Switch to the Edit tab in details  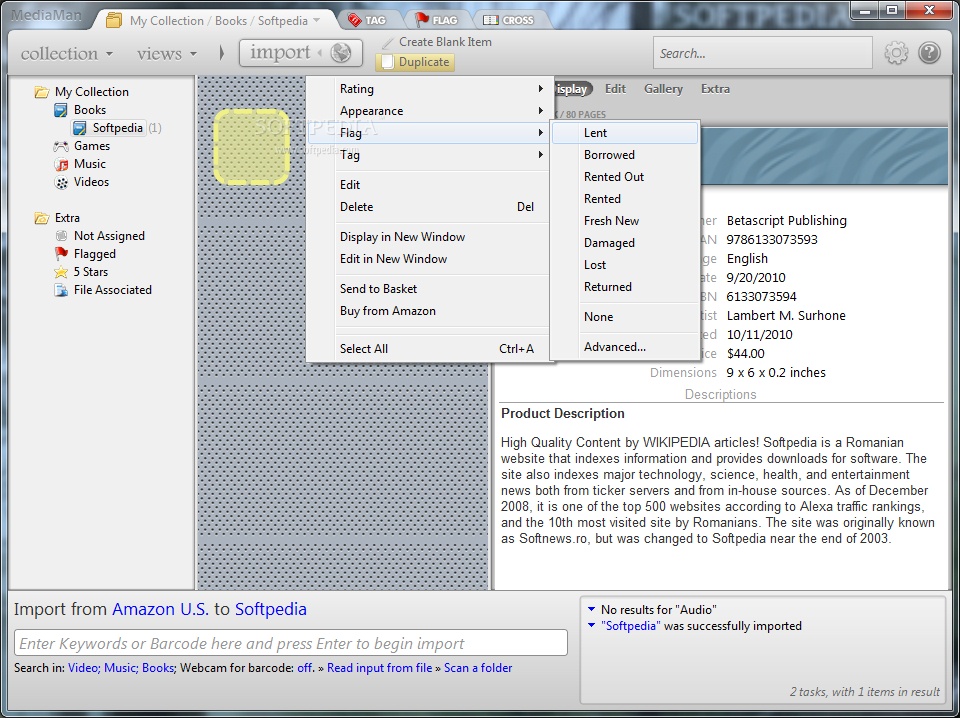pos(615,89)
